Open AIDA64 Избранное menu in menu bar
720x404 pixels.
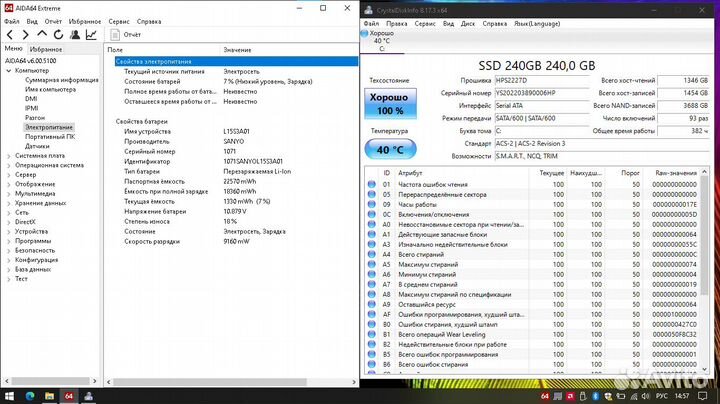(84, 22)
